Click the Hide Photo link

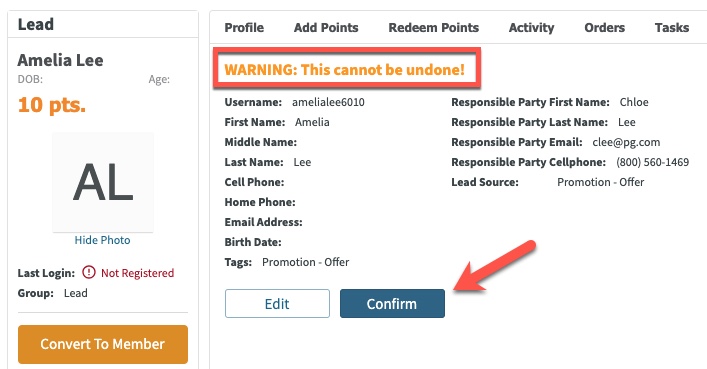pyautogui.click(x=102, y=240)
